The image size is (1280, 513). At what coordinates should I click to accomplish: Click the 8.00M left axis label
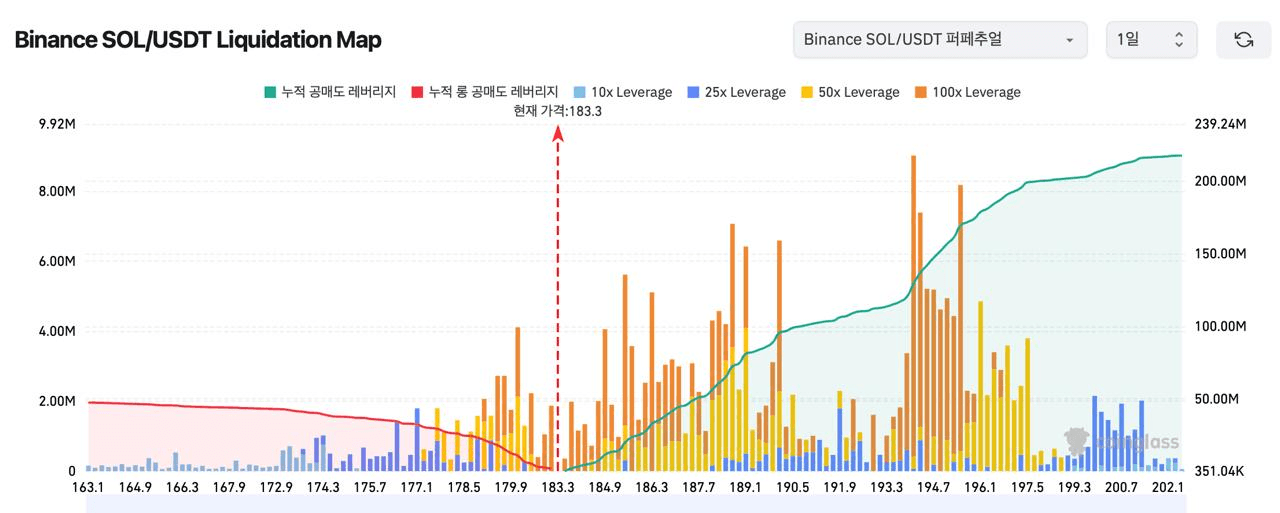pyautogui.click(x=57, y=192)
